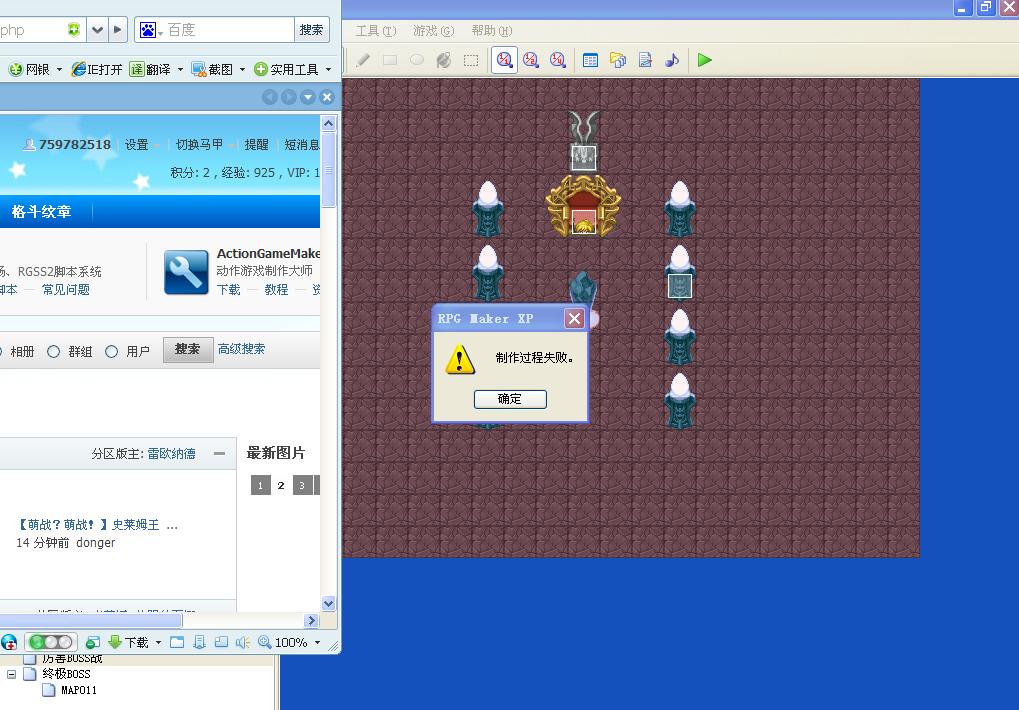1019x710 pixels.
Task: Open the 下载 dropdown arrow in status bar
Action: pos(158,642)
